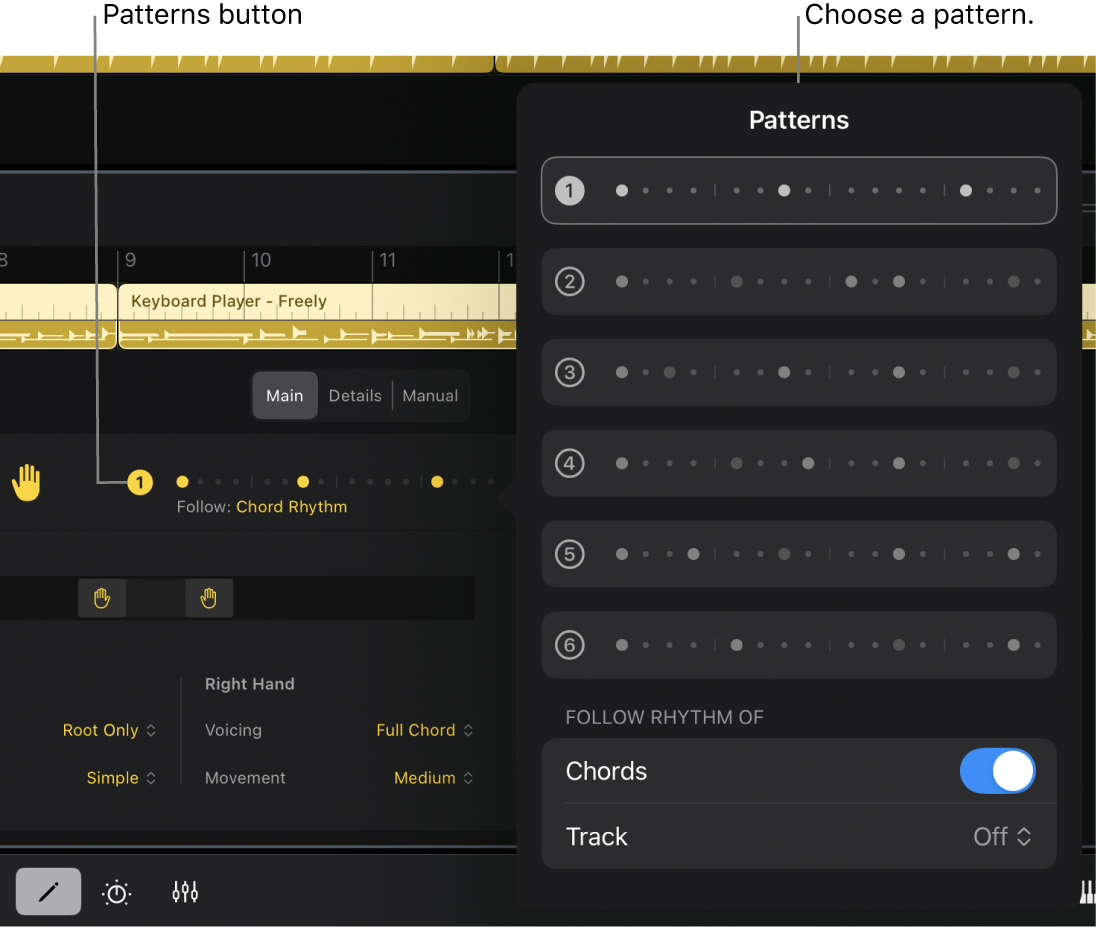Open the Track Off dropdown
The image size is (1096, 928).
tap(1001, 837)
